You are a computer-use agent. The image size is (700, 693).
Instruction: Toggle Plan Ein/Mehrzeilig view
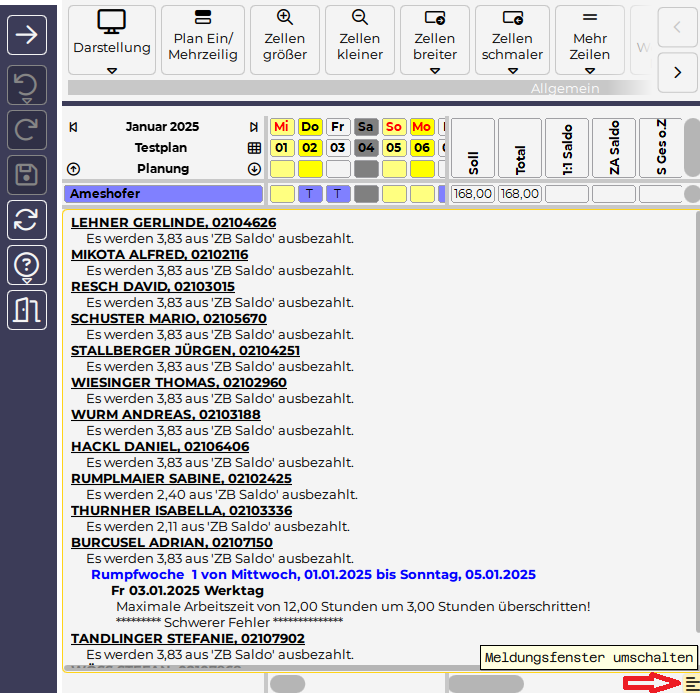(x=203, y=38)
